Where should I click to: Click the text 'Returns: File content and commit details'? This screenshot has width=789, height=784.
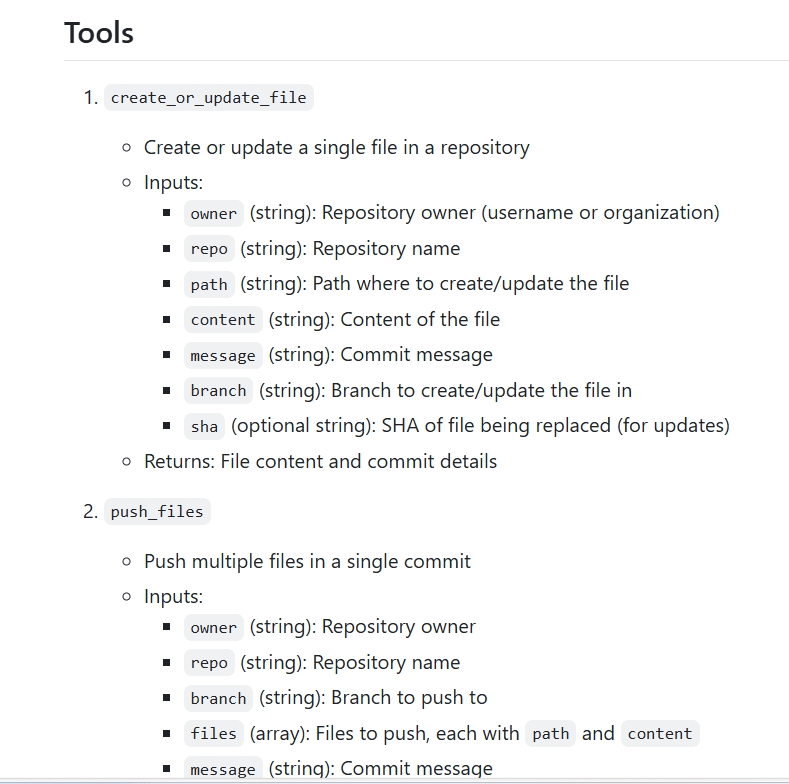click(x=321, y=461)
